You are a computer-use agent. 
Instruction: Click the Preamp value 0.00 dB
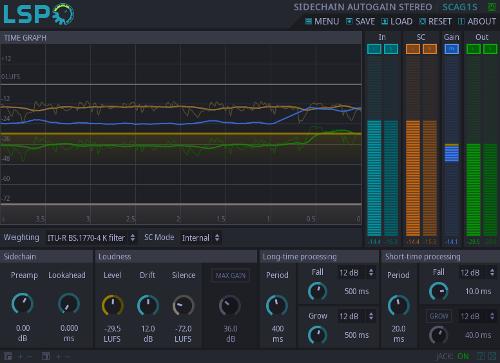[23, 333]
